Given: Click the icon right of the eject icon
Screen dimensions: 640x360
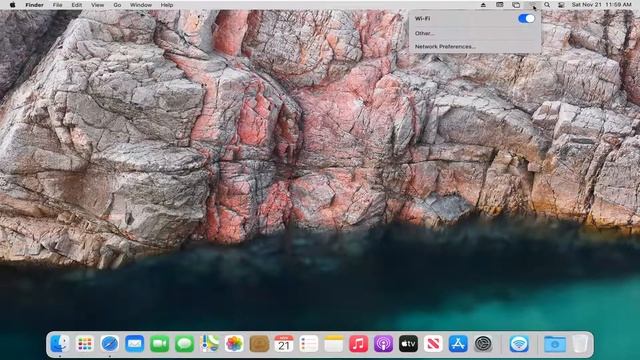Looking at the screenshot, I should (x=500, y=5).
